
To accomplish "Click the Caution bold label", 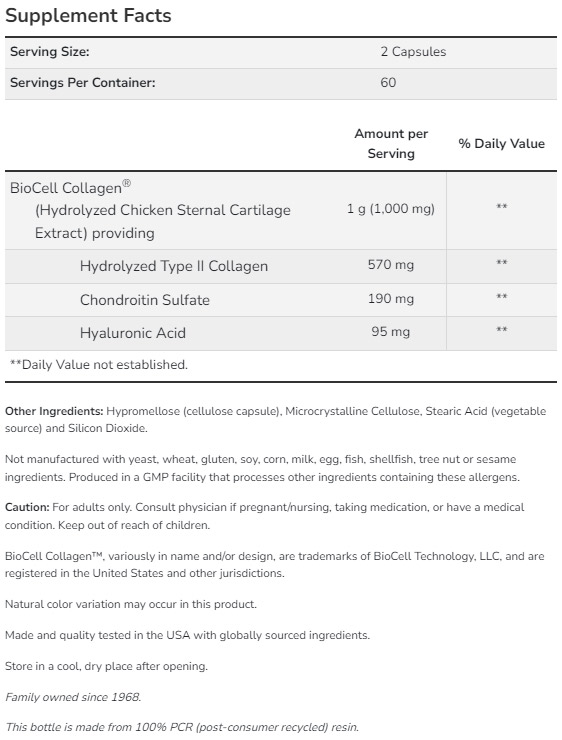I will click(27, 507).
